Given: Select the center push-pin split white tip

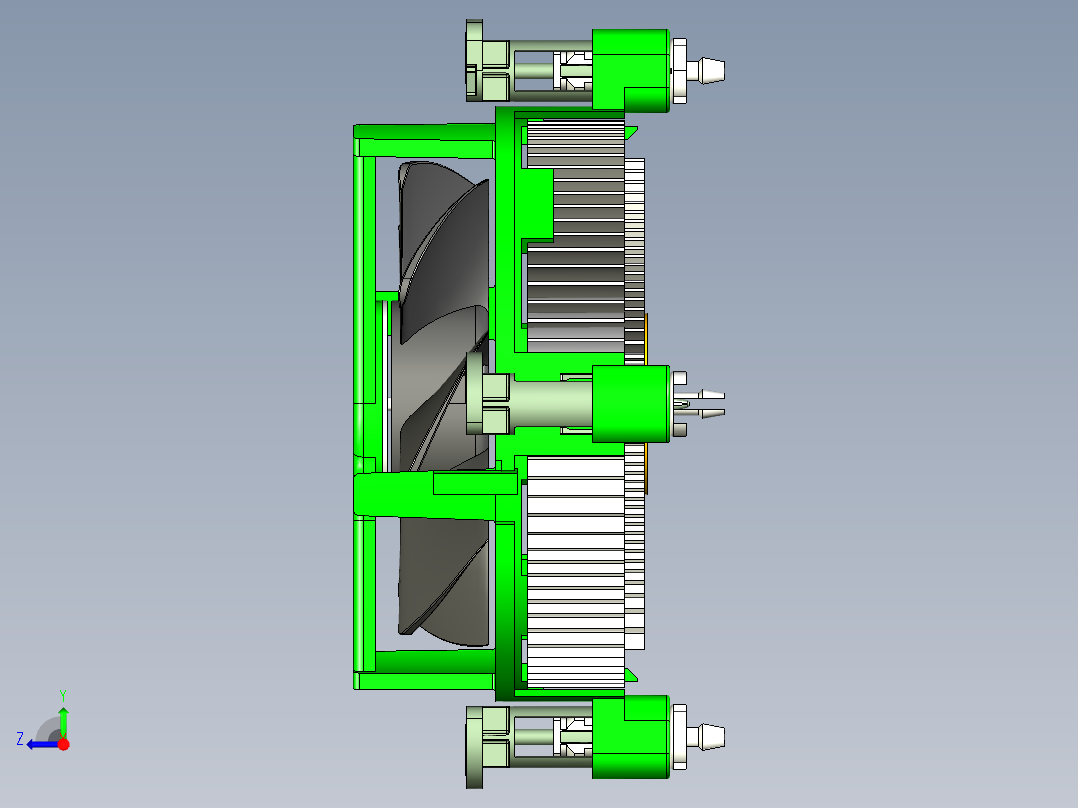Looking at the screenshot, I should coord(701,404).
